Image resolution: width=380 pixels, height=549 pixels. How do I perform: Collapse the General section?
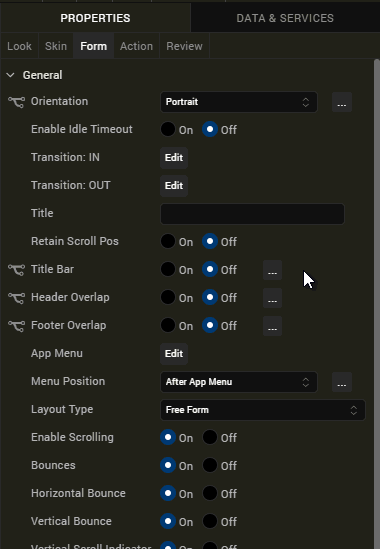(x=11, y=75)
